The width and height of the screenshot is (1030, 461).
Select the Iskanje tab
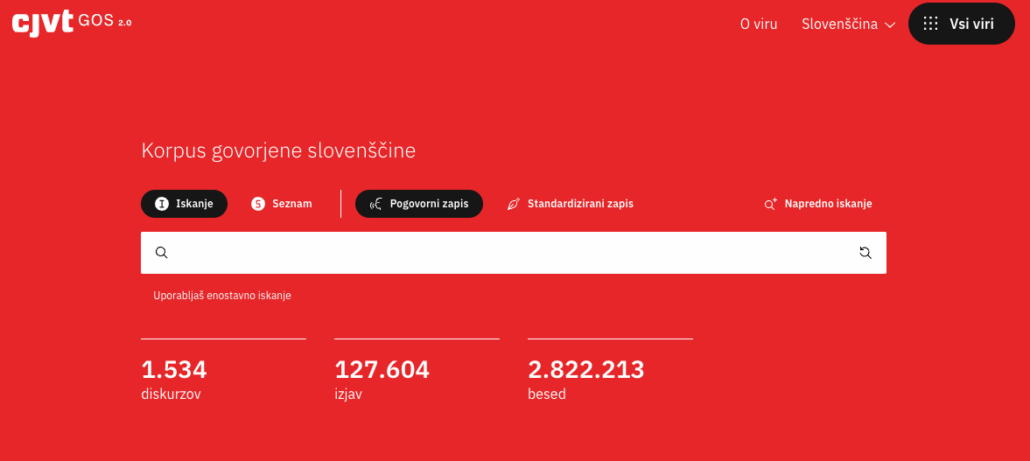[x=184, y=204]
